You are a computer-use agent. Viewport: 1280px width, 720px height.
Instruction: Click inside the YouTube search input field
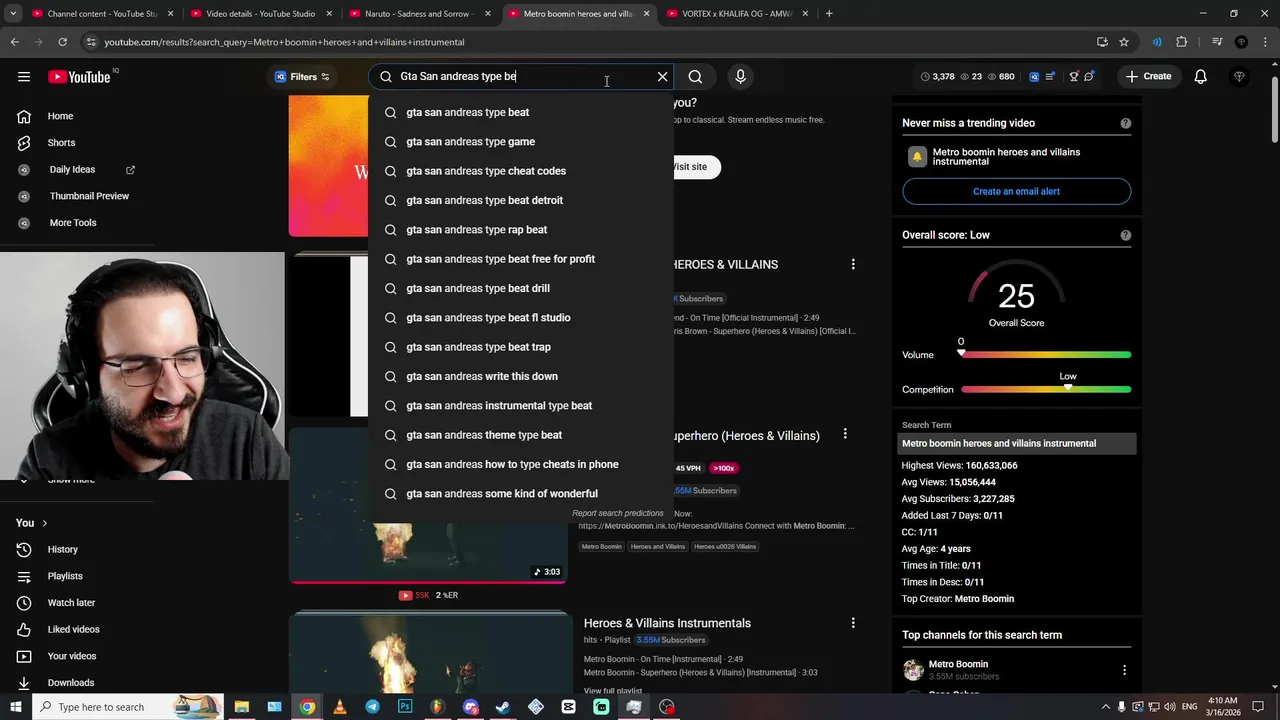click(x=520, y=76)
